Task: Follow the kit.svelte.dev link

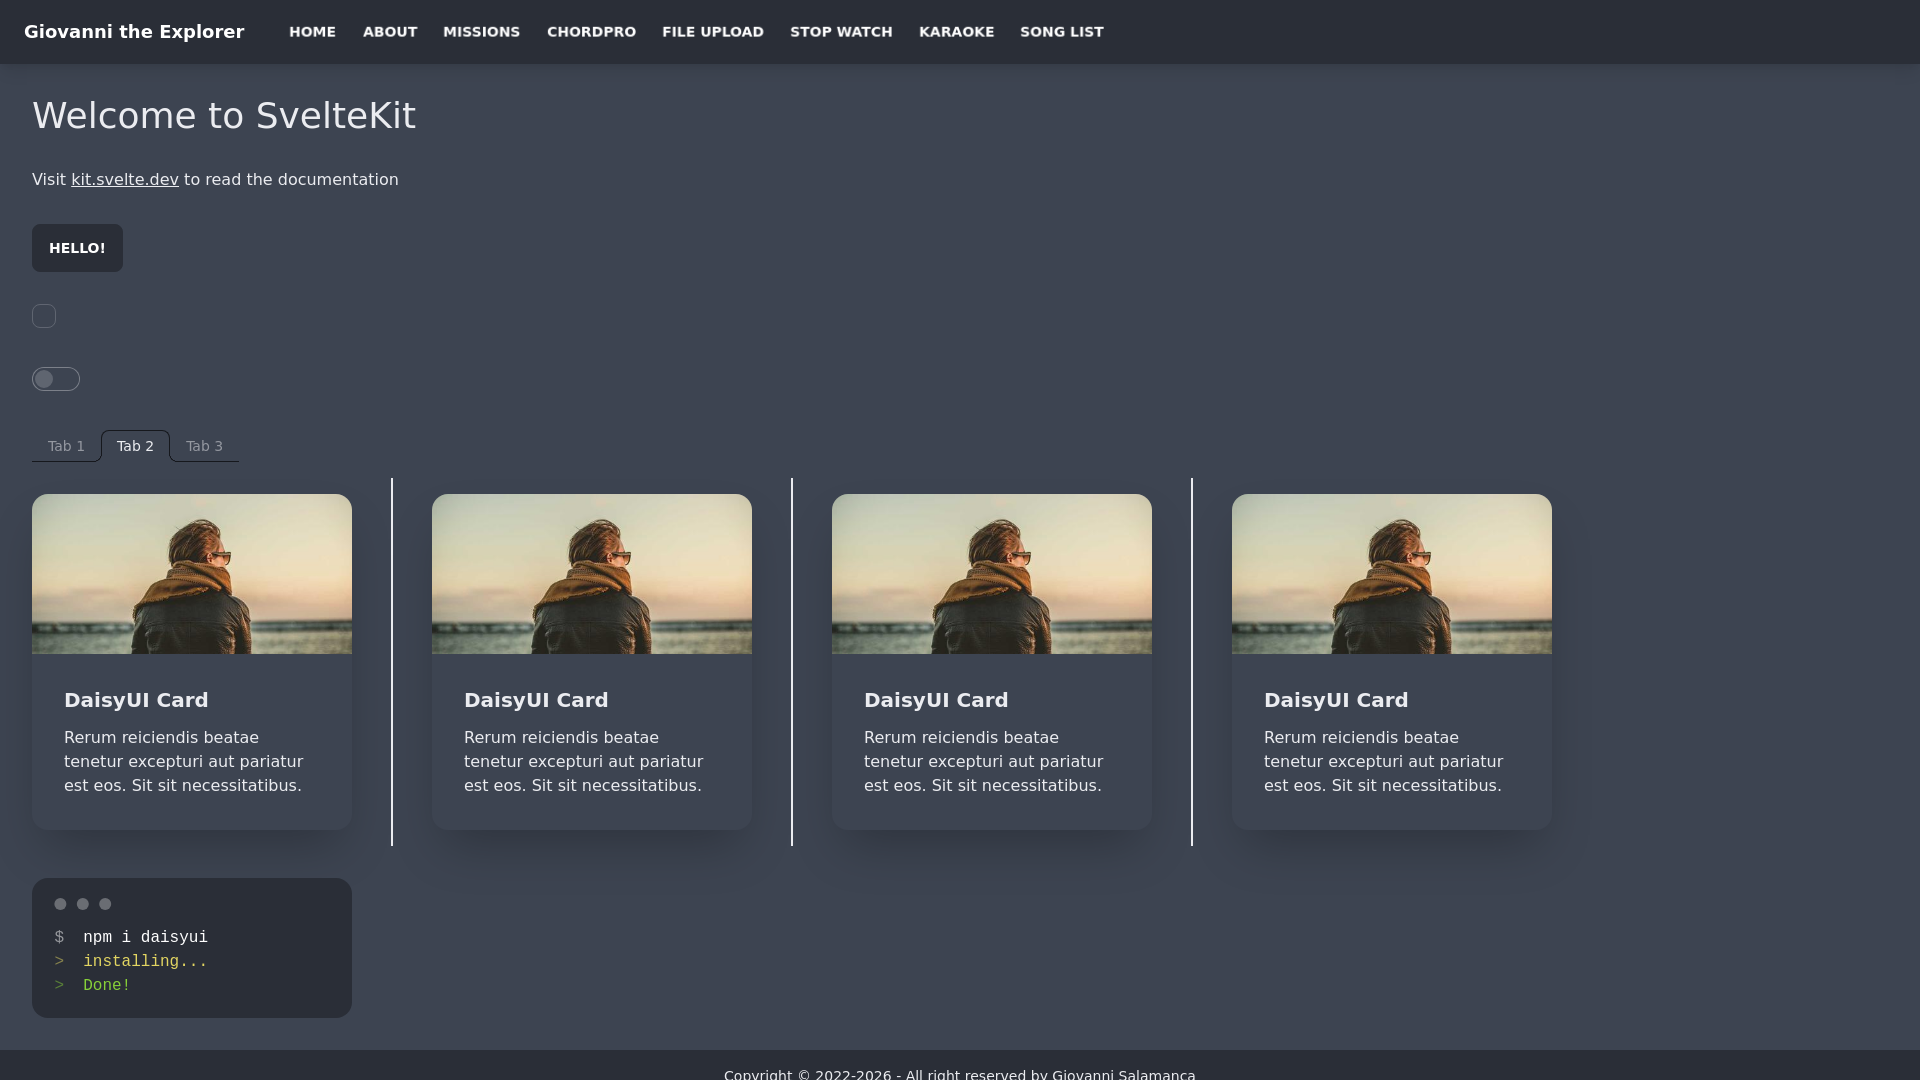Action: point(125,180)
